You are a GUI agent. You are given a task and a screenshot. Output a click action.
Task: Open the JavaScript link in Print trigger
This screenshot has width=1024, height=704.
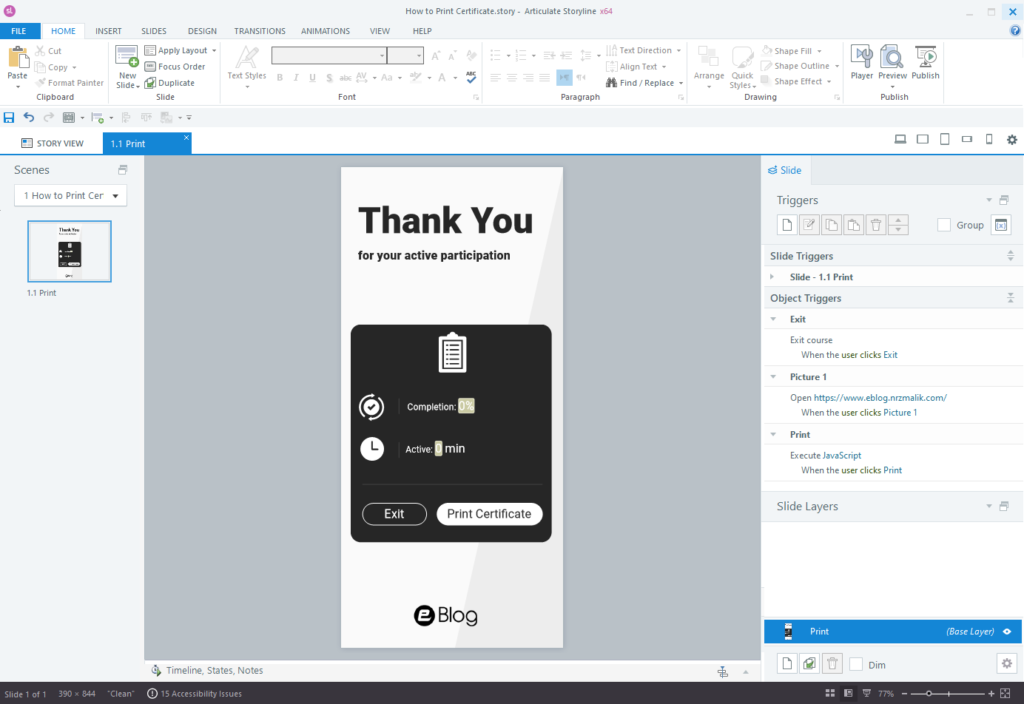click(842, 455)
